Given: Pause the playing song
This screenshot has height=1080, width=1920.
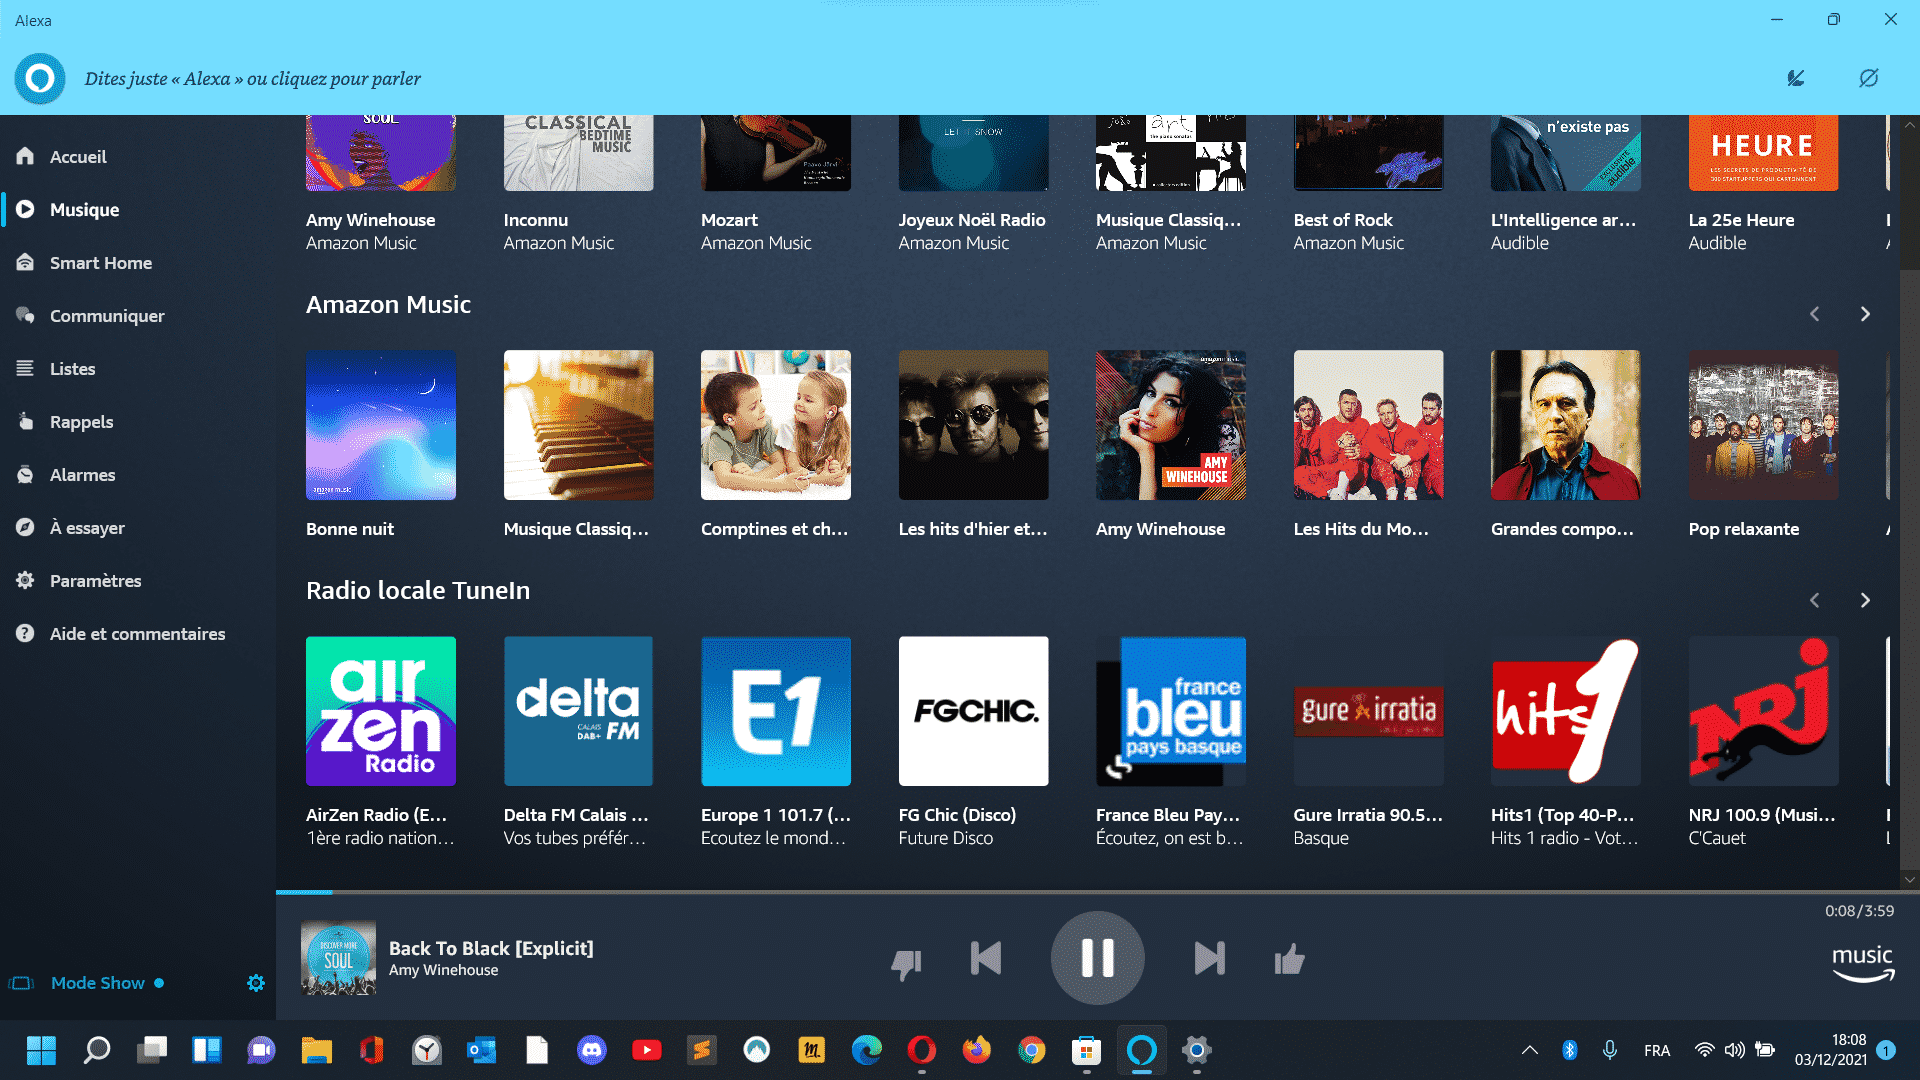Looking at the screenshot, I should pos(1097,958).
